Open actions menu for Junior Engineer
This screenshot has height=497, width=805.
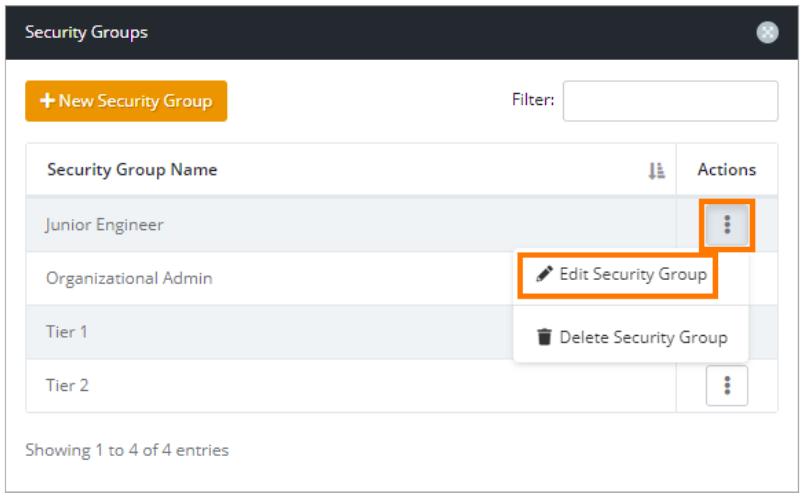click(x=726, y=225)
